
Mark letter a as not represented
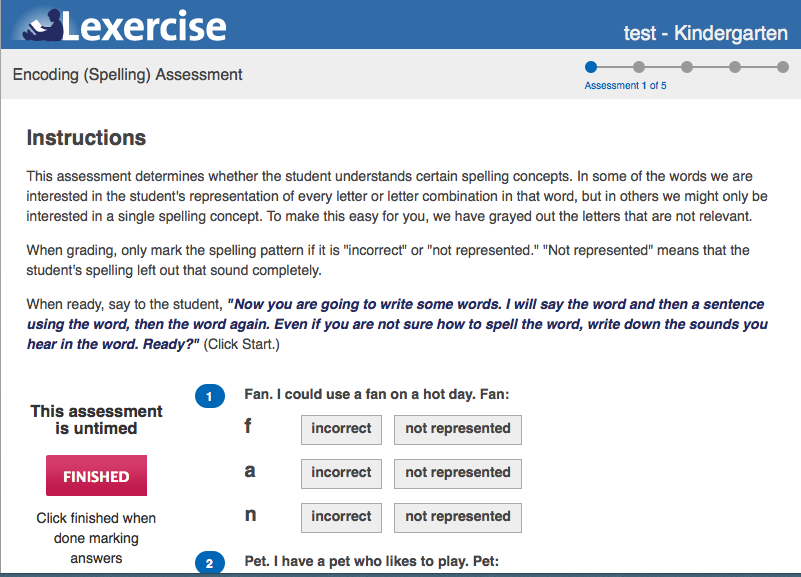click(x=458, y=473)
